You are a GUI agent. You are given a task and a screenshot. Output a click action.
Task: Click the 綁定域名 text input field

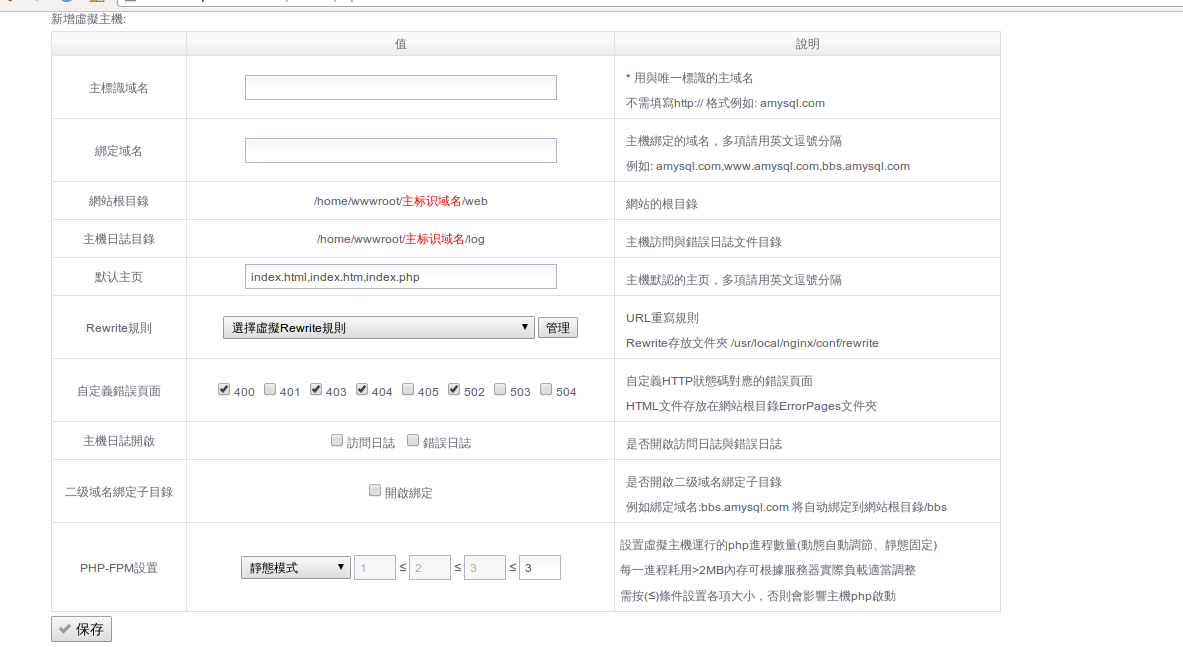click(400, 151)
